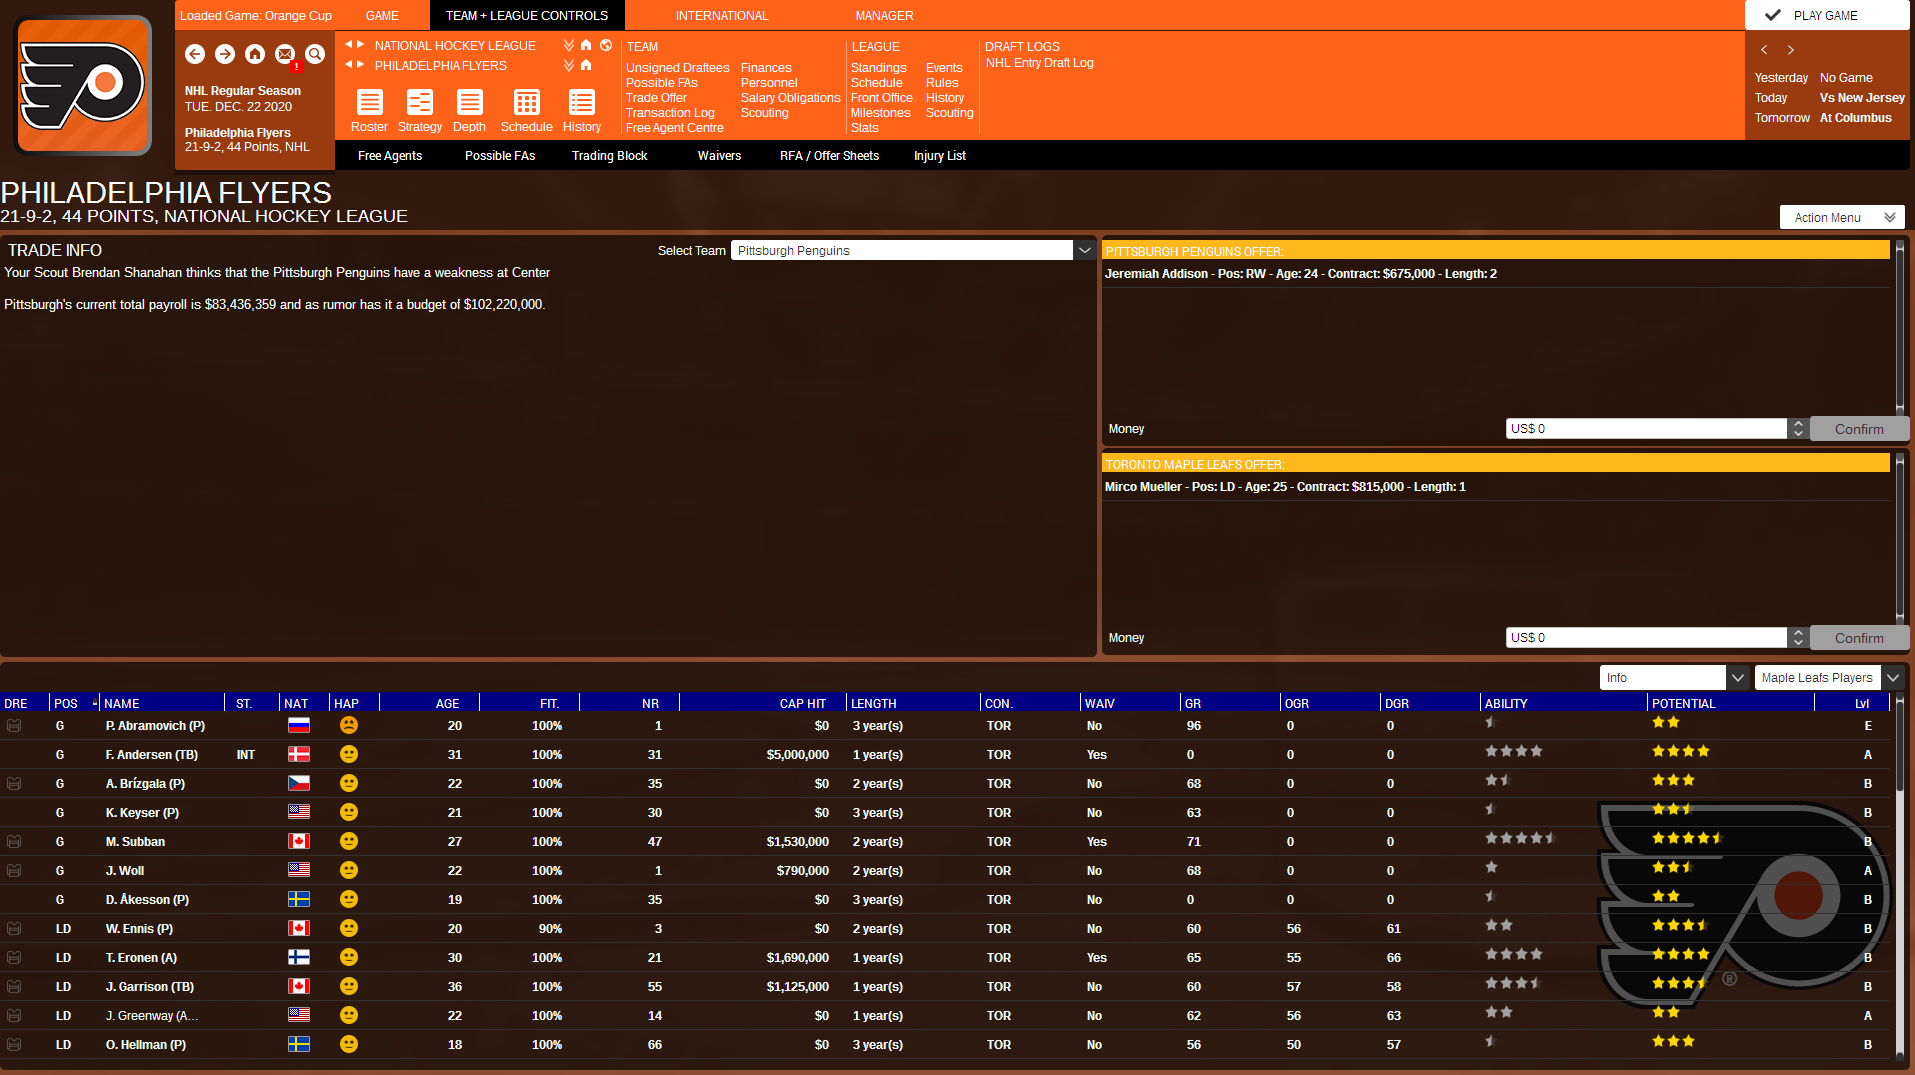
Task: Open the Maple Leafs Players dropdown
Action: 1829,677
